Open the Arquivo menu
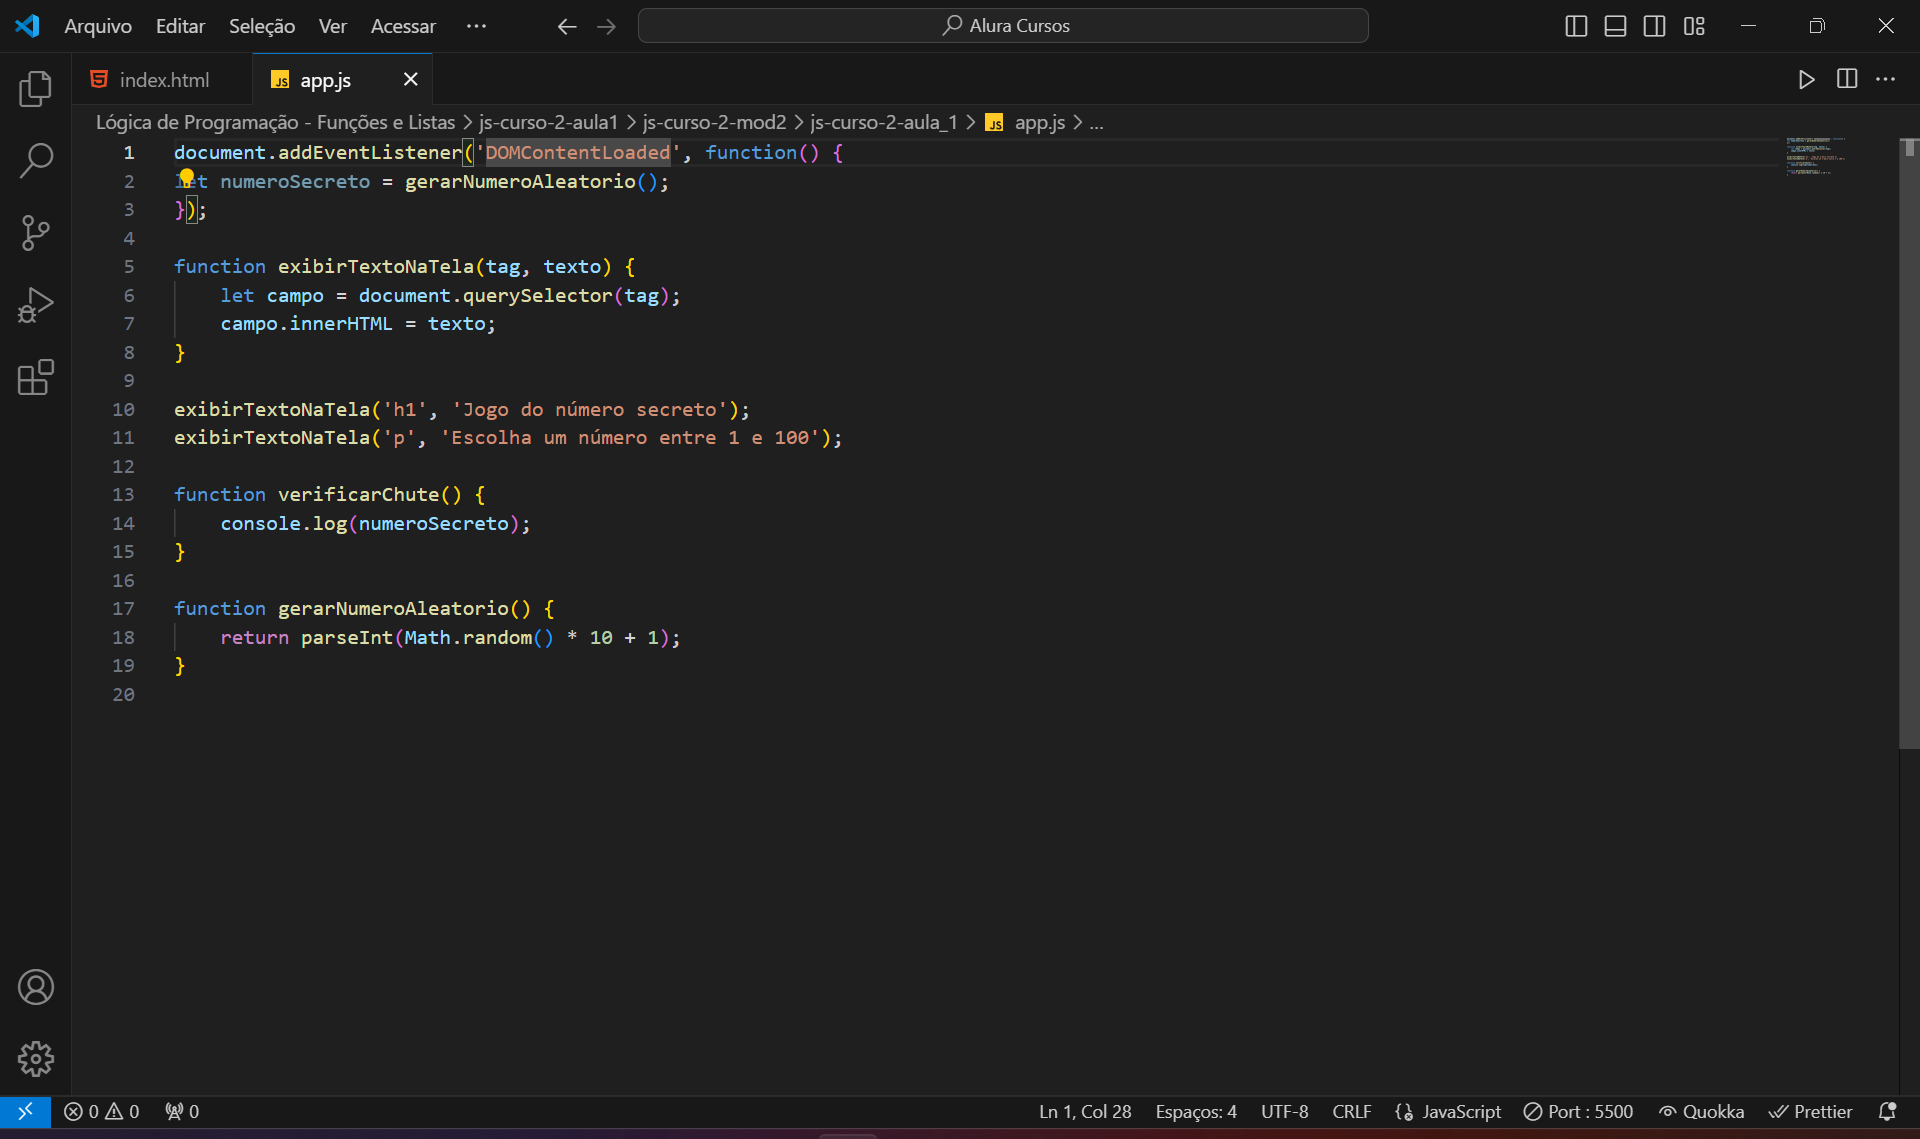Image resolution: width=1920 pixels, height=1139 pixels. pyautogui.click(x=98, y=26)
